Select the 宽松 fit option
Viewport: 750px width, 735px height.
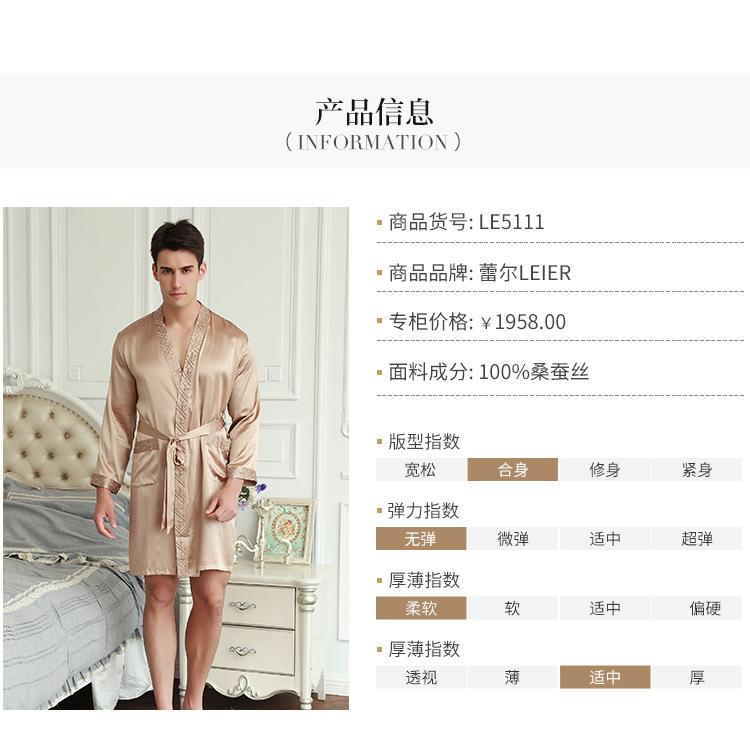420,470
